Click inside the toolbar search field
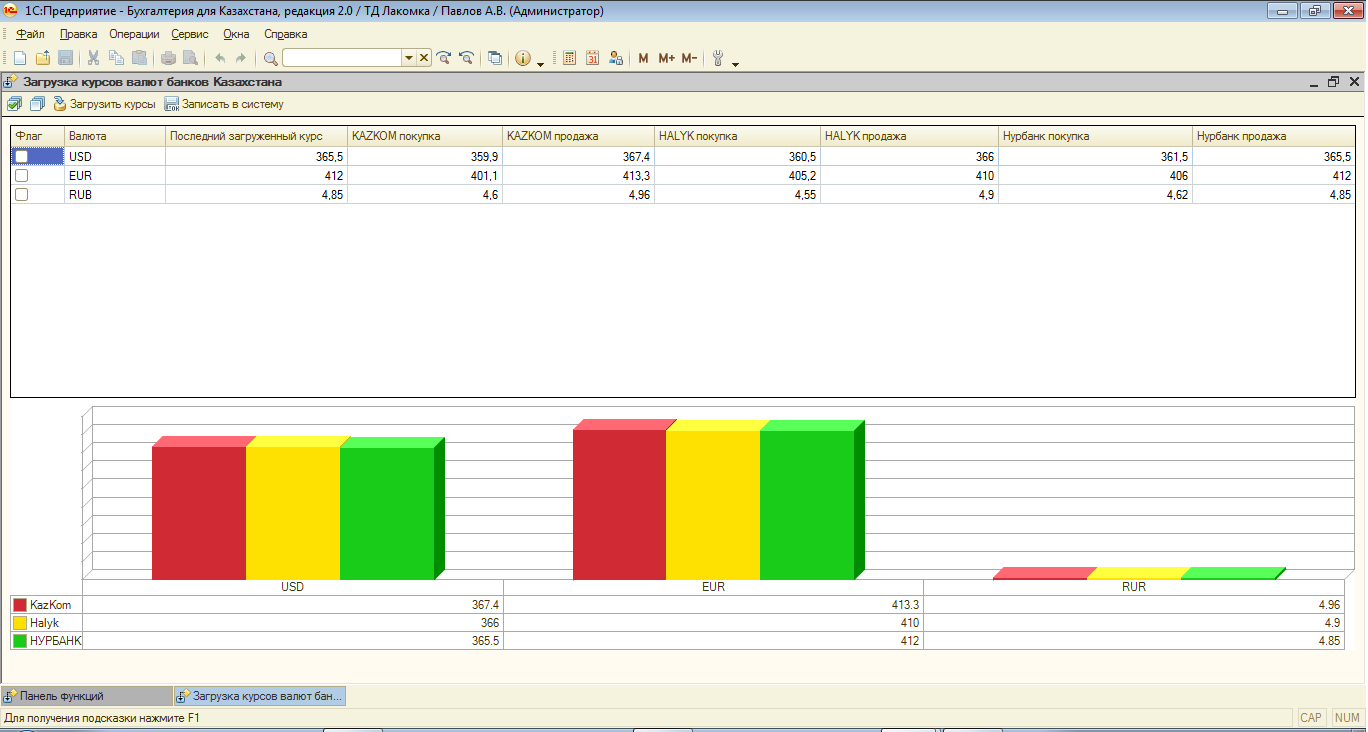 pyautogui.click(x=342, y=58)
